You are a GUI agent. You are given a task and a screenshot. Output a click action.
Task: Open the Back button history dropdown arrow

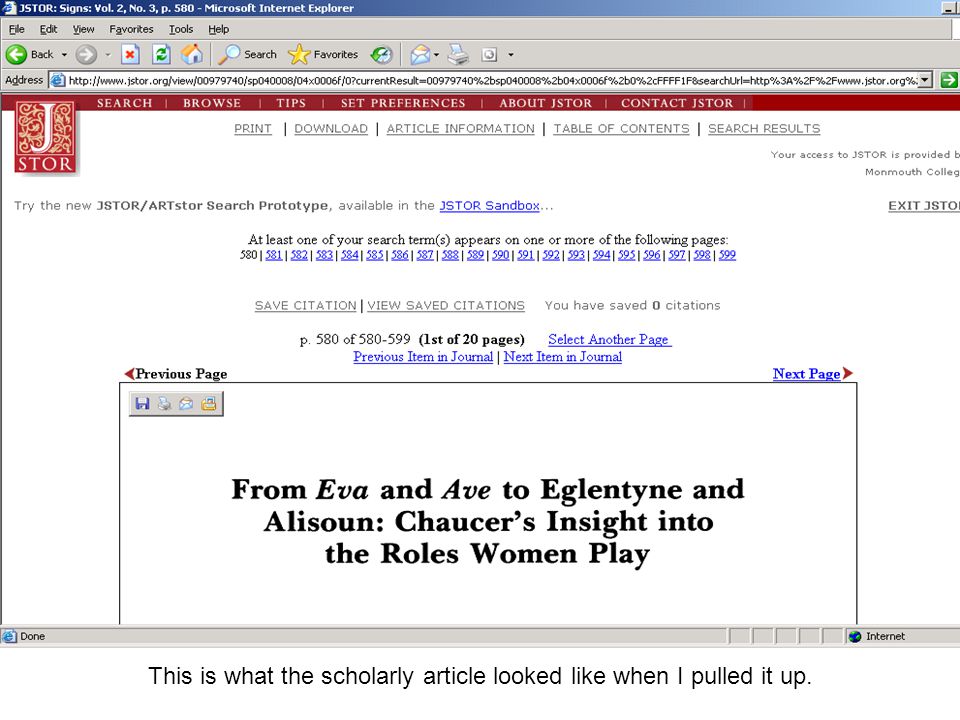point(64,54)
